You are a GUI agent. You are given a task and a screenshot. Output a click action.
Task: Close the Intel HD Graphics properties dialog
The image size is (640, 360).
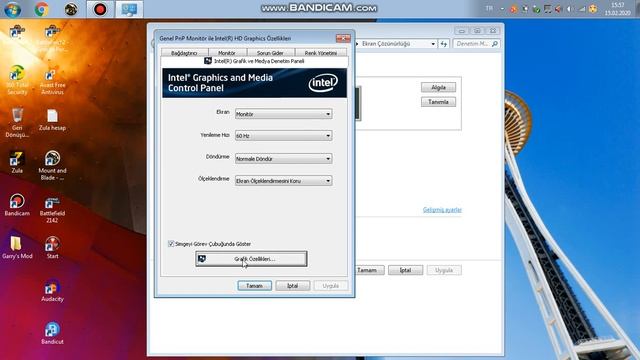point(343,38)
